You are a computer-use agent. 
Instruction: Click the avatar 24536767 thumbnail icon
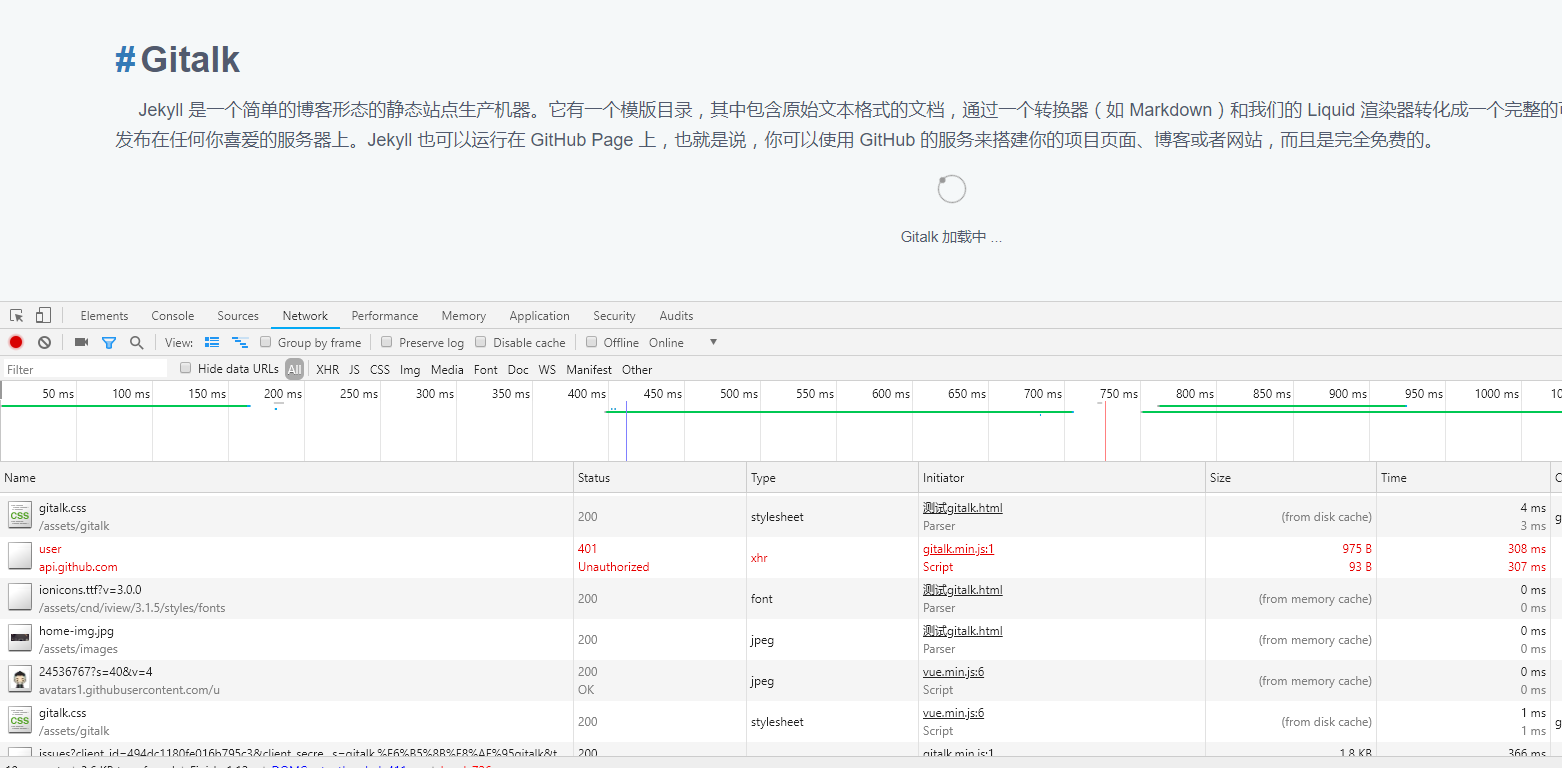20,679
